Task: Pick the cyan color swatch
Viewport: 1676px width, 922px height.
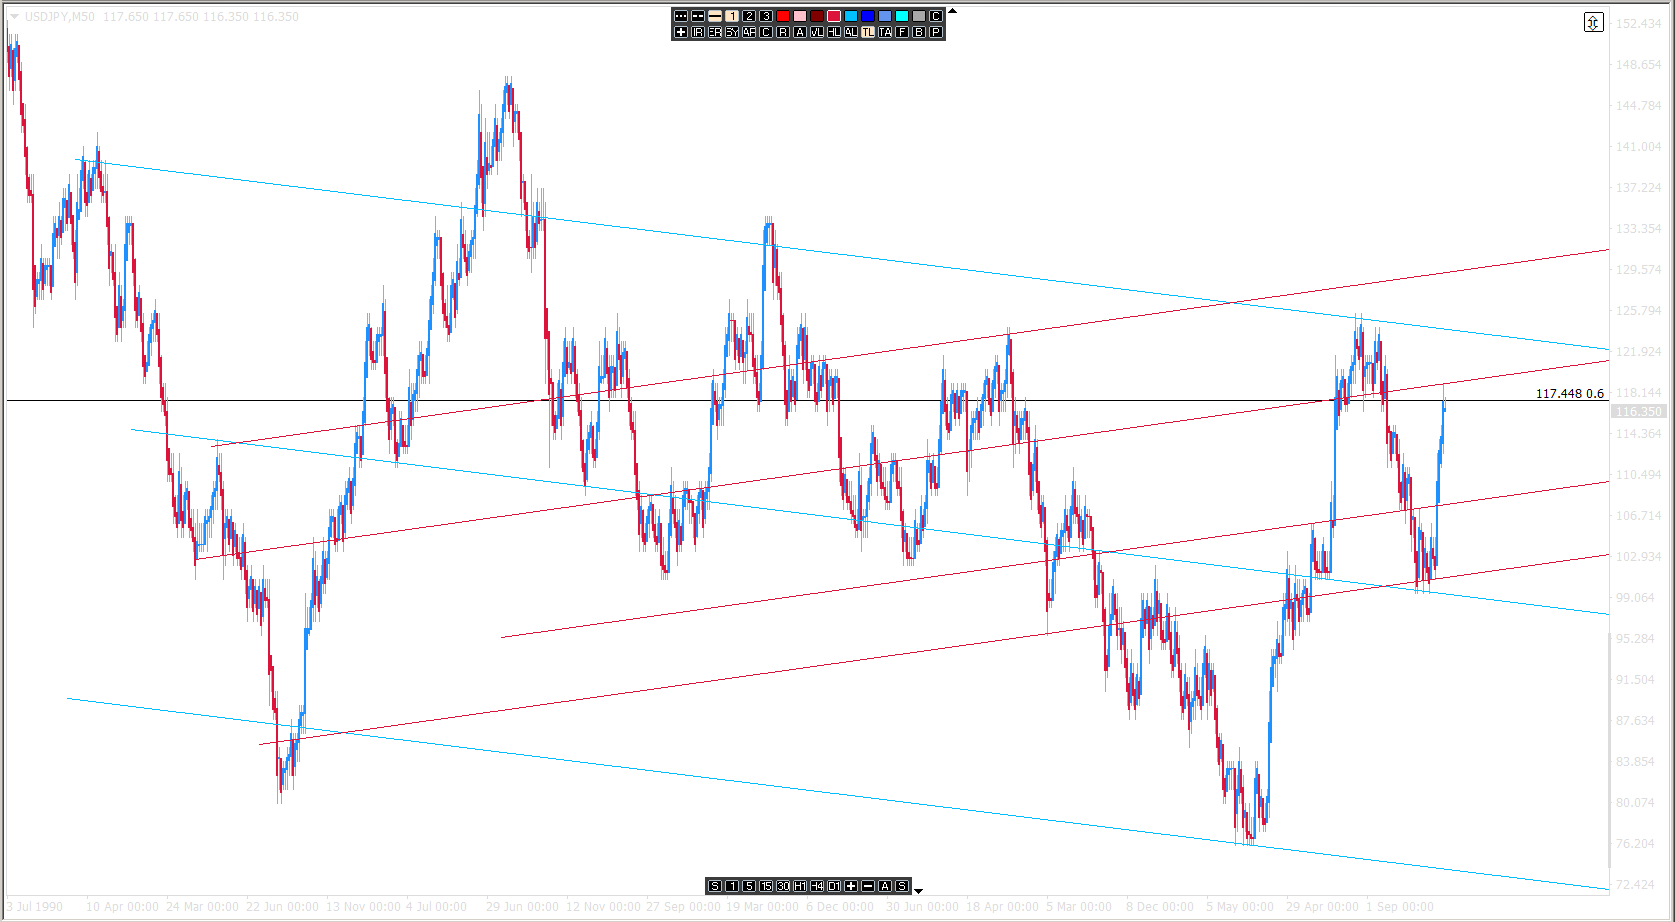Action: click(902, 16)
